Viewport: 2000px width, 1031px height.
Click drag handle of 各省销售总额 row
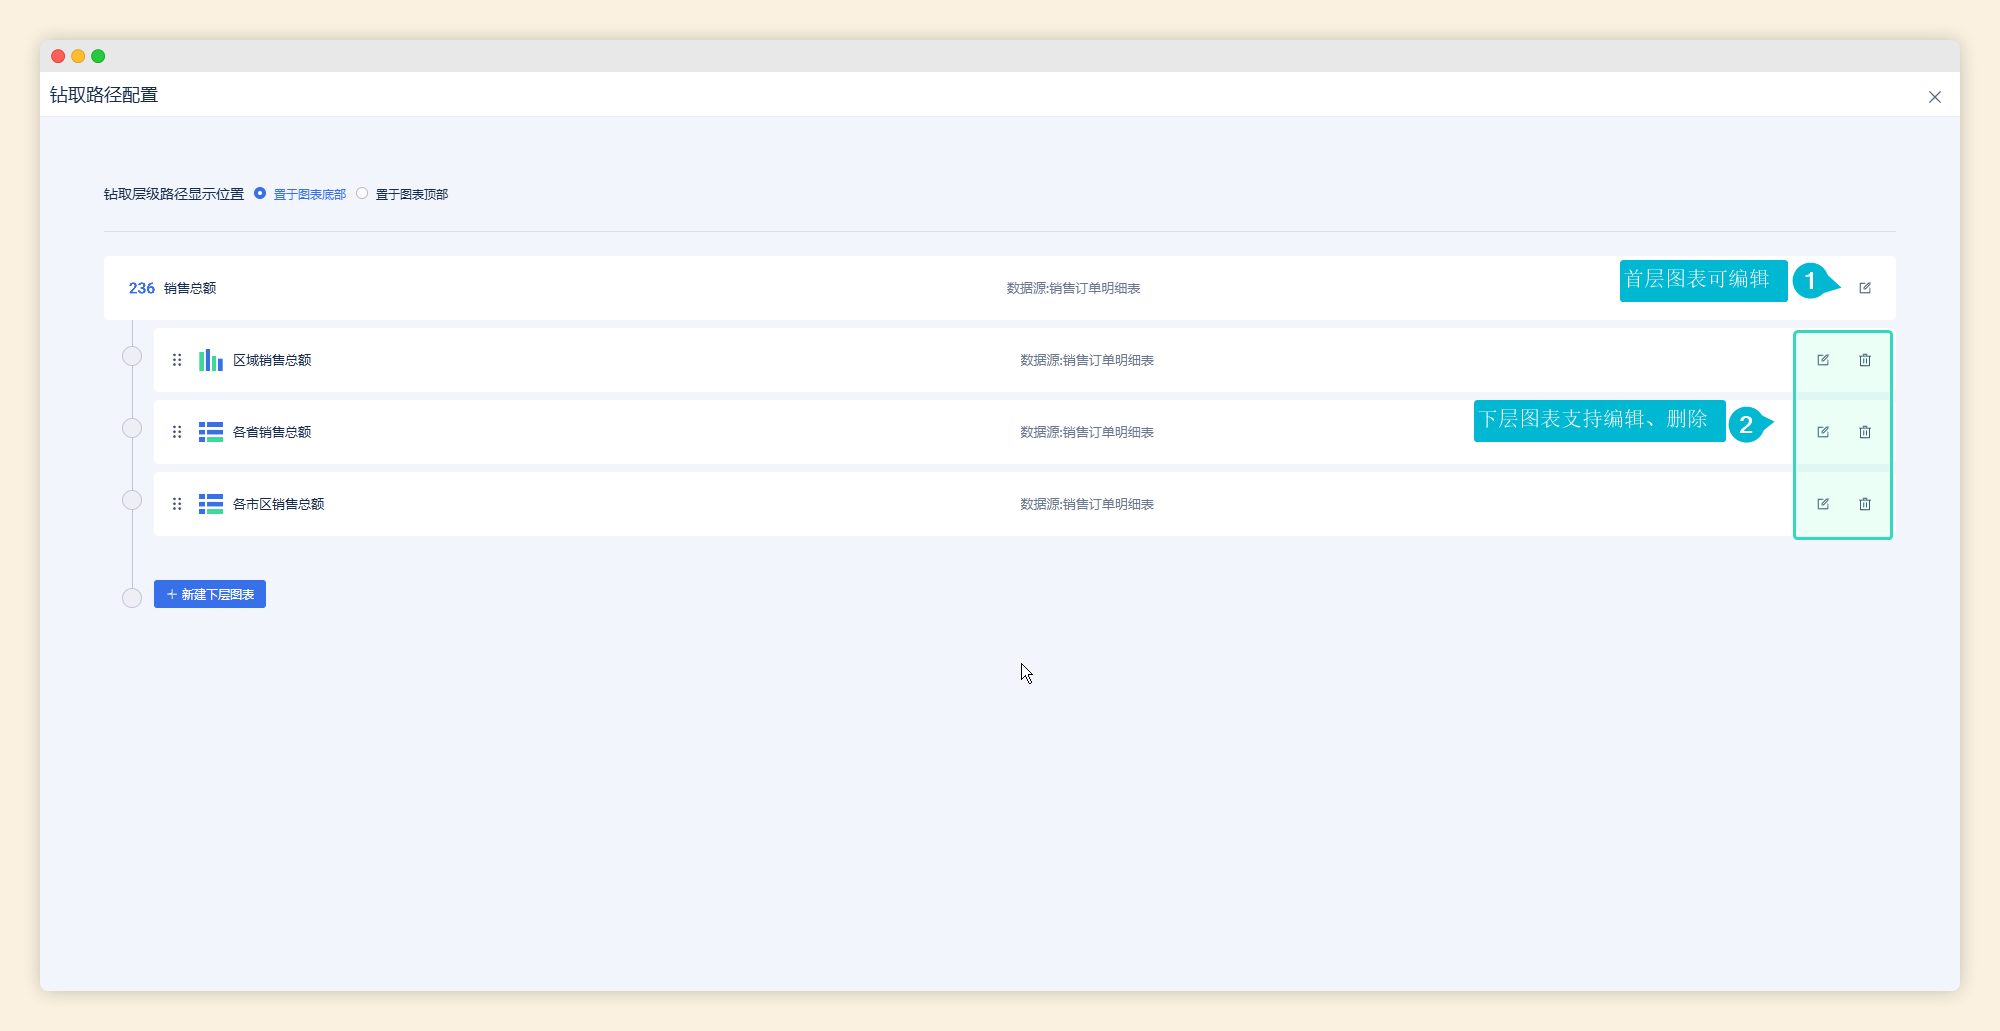click(177, 432)
